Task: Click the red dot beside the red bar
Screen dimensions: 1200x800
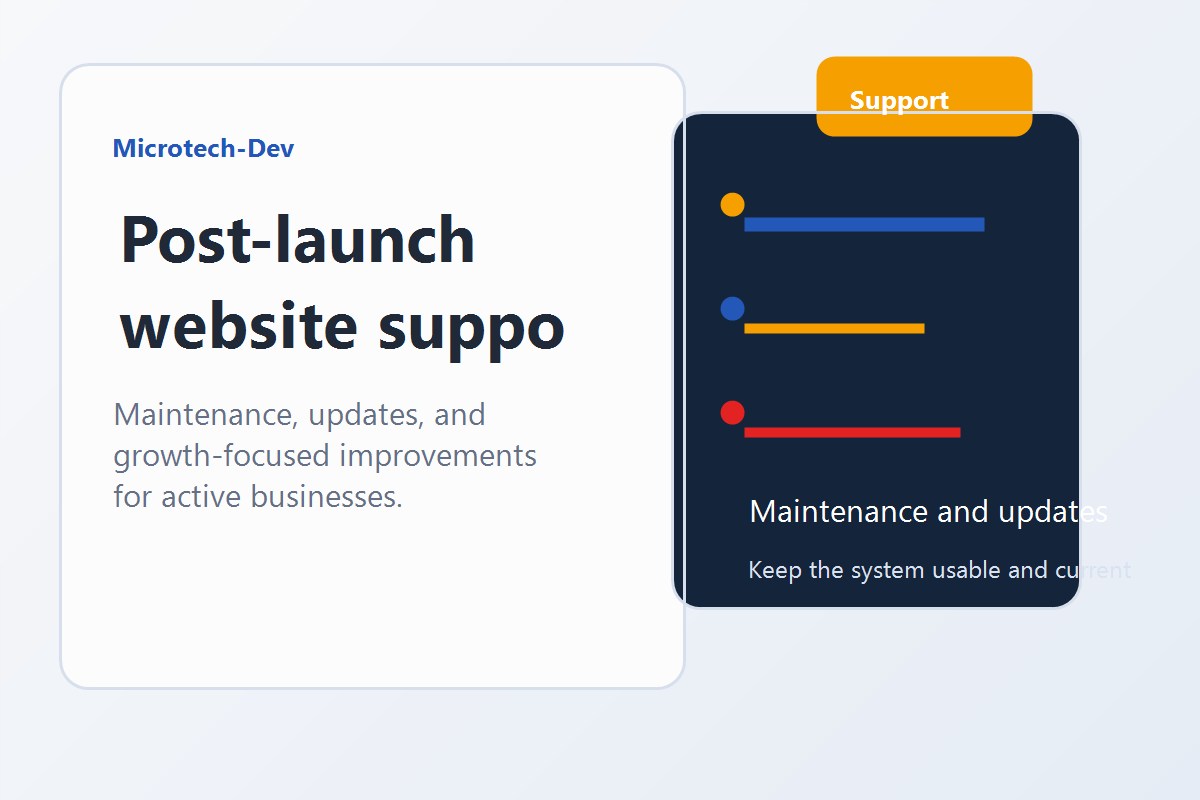Action: pyautogui.click(x=732, y=412)
